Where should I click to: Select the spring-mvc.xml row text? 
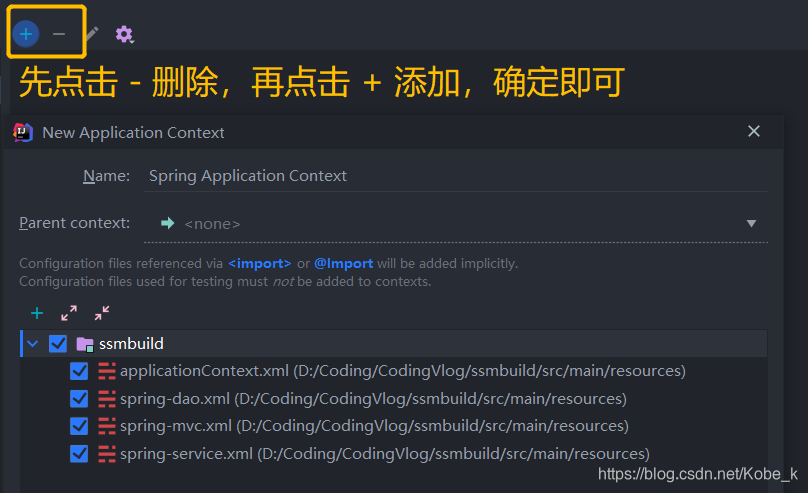point(375,426)
